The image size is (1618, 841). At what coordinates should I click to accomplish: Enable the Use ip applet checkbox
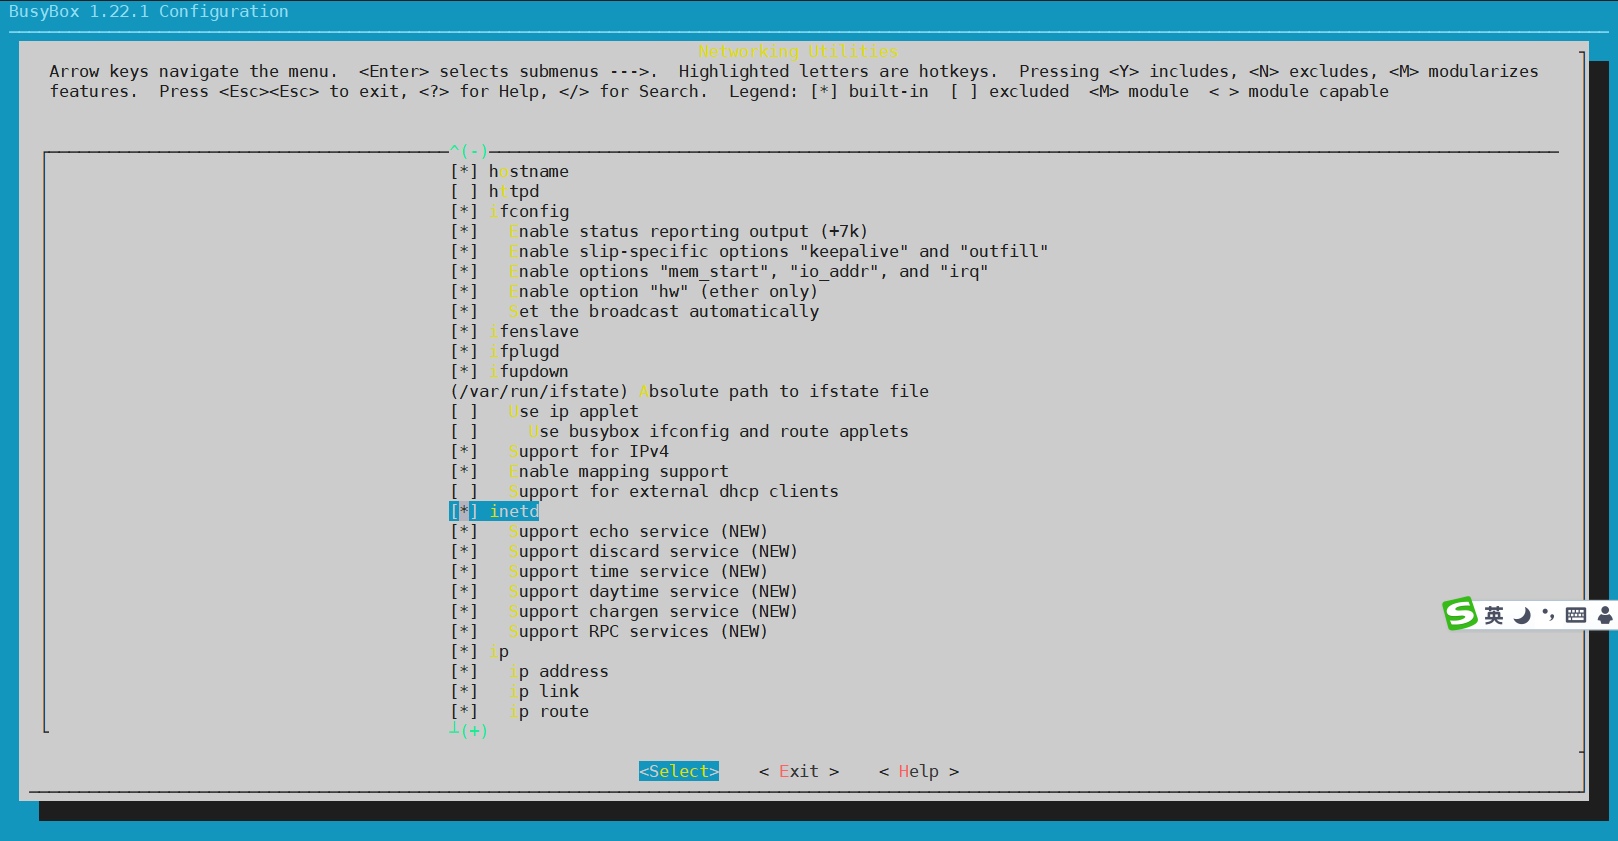[464, 412]
